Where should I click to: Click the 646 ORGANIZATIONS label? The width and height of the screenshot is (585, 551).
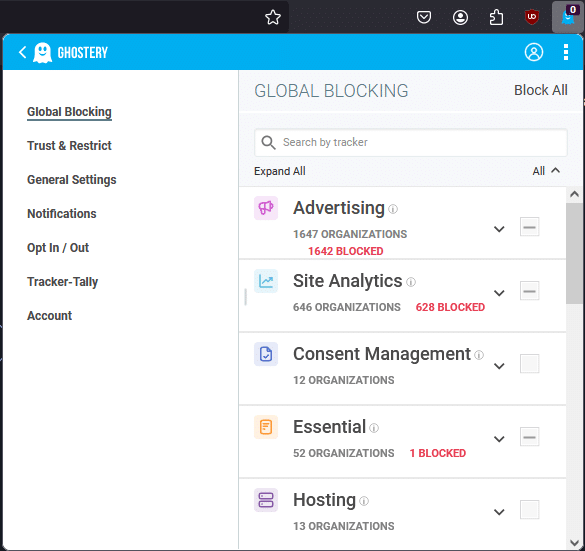click(x=347, y=307)
